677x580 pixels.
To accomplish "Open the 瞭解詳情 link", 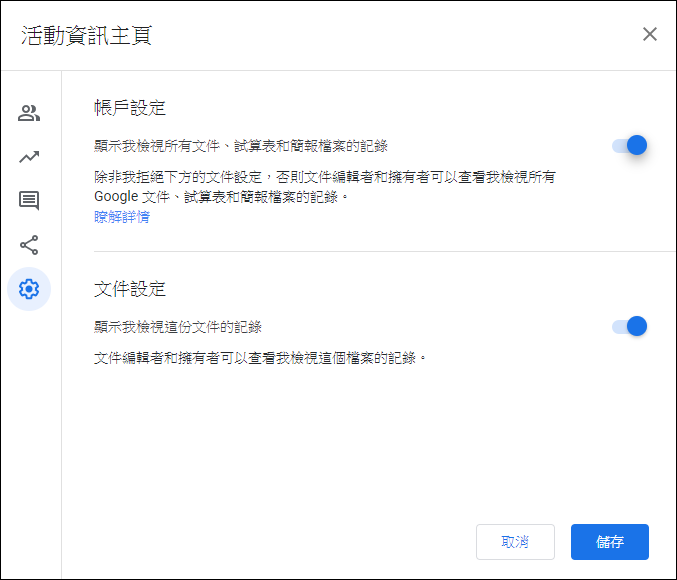I will (122, 216).
